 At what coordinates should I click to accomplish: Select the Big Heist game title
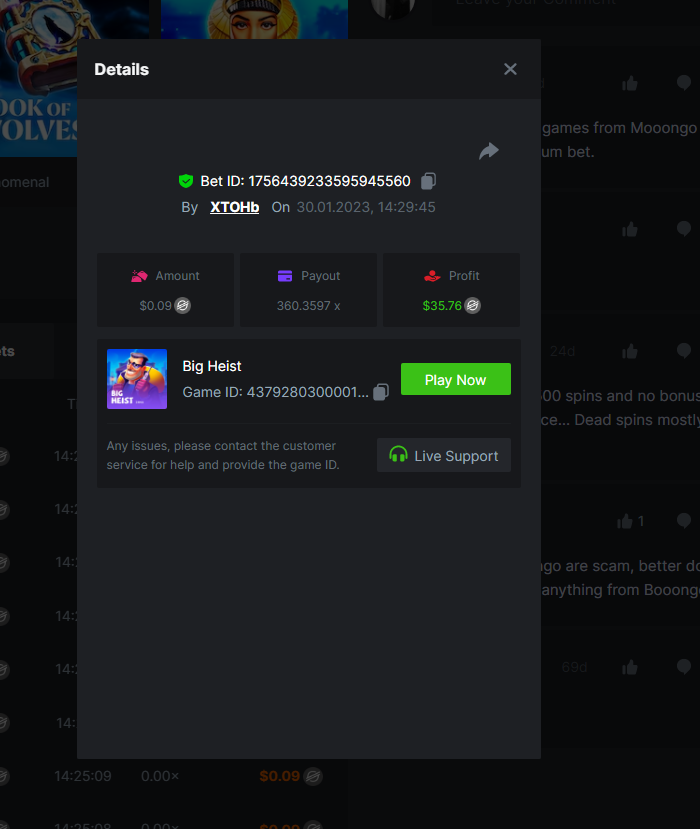click(x=212, y=366)
